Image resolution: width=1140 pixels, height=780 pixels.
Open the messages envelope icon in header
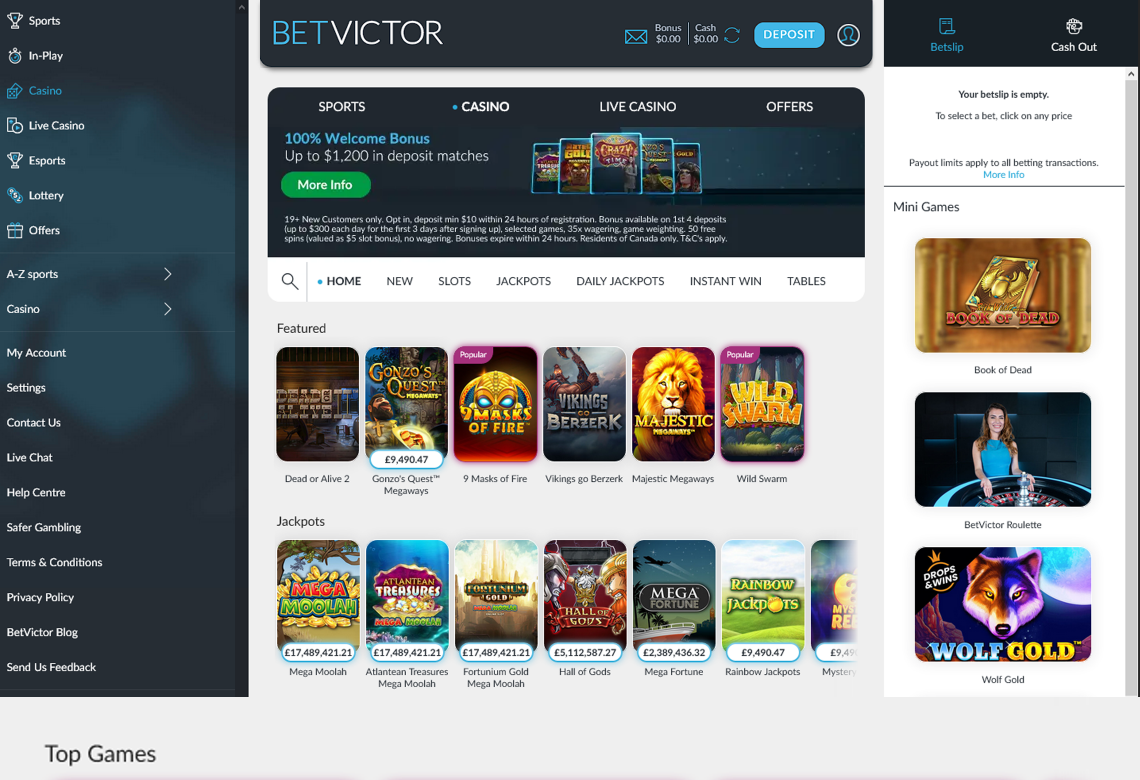click(635, 36)
